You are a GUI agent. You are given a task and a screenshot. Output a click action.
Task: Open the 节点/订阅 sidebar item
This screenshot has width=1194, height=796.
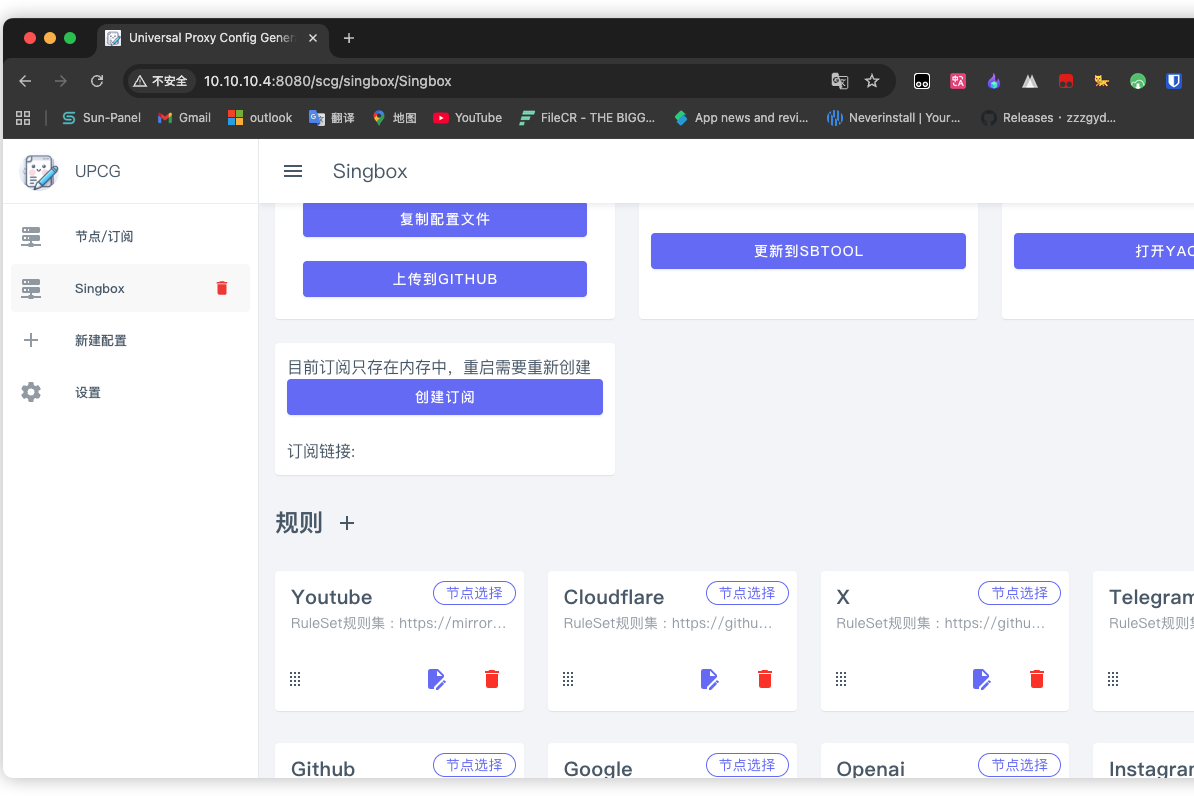click(130, 236)
